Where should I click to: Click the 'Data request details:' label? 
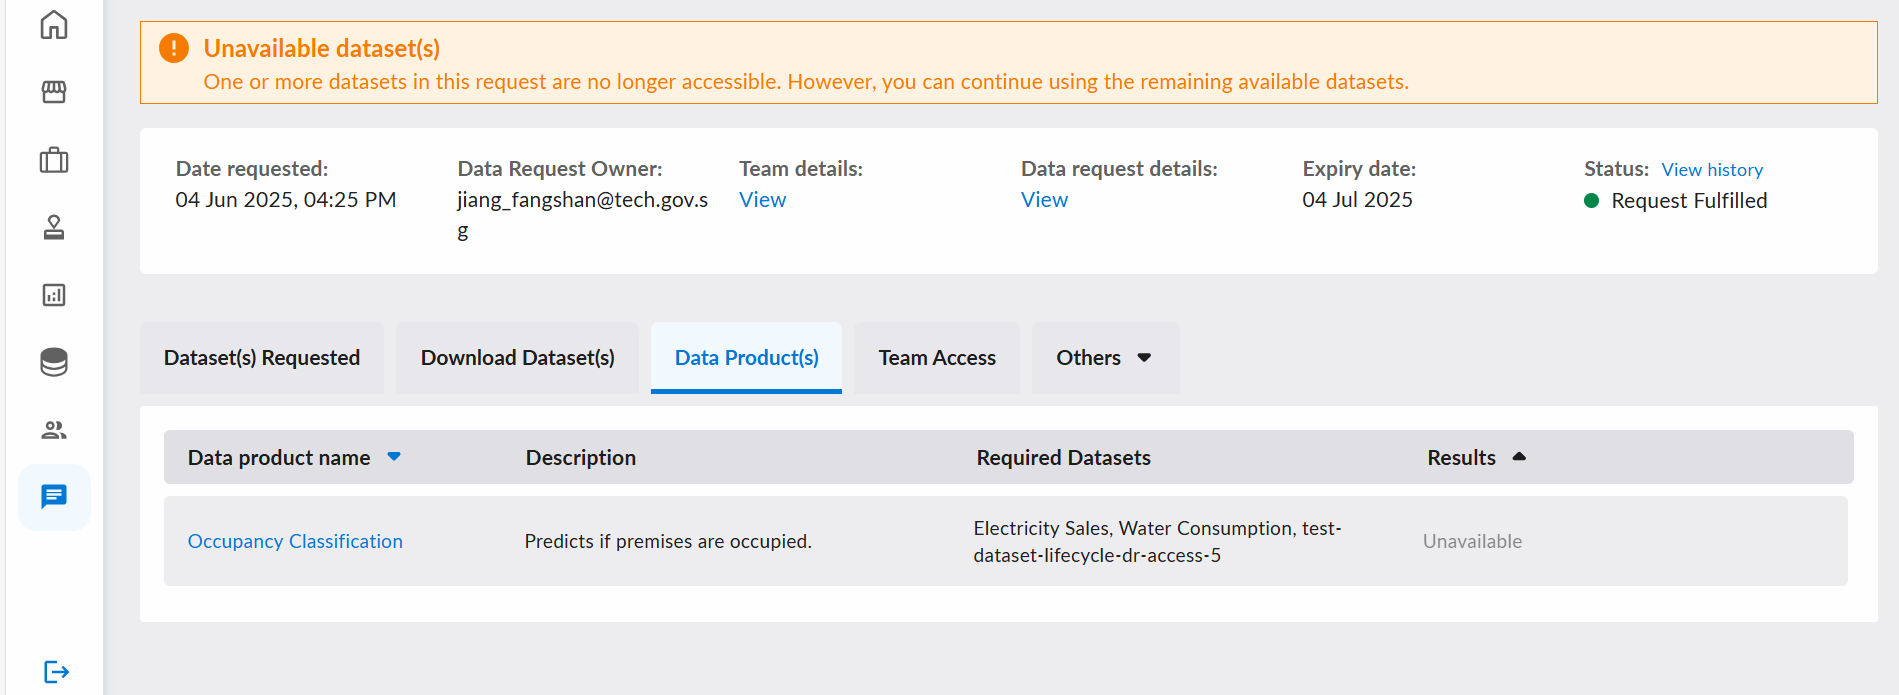(x=1119, y=169)
